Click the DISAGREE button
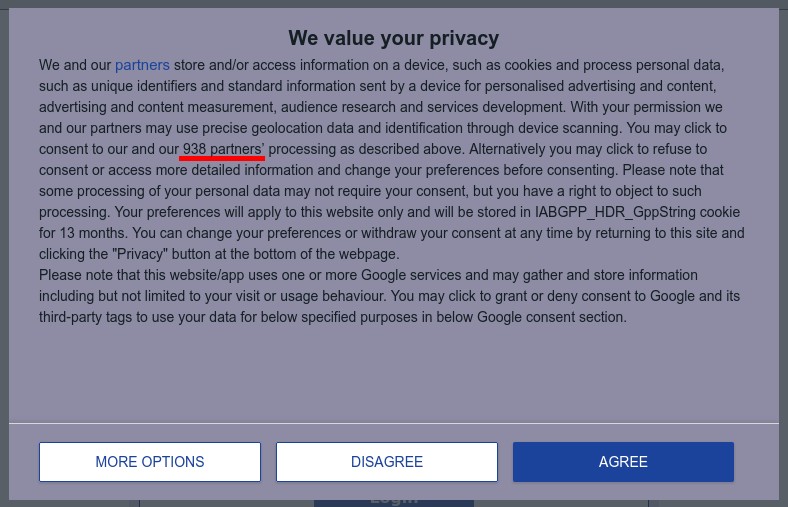The image size is (788, 507). coord(387,462)
